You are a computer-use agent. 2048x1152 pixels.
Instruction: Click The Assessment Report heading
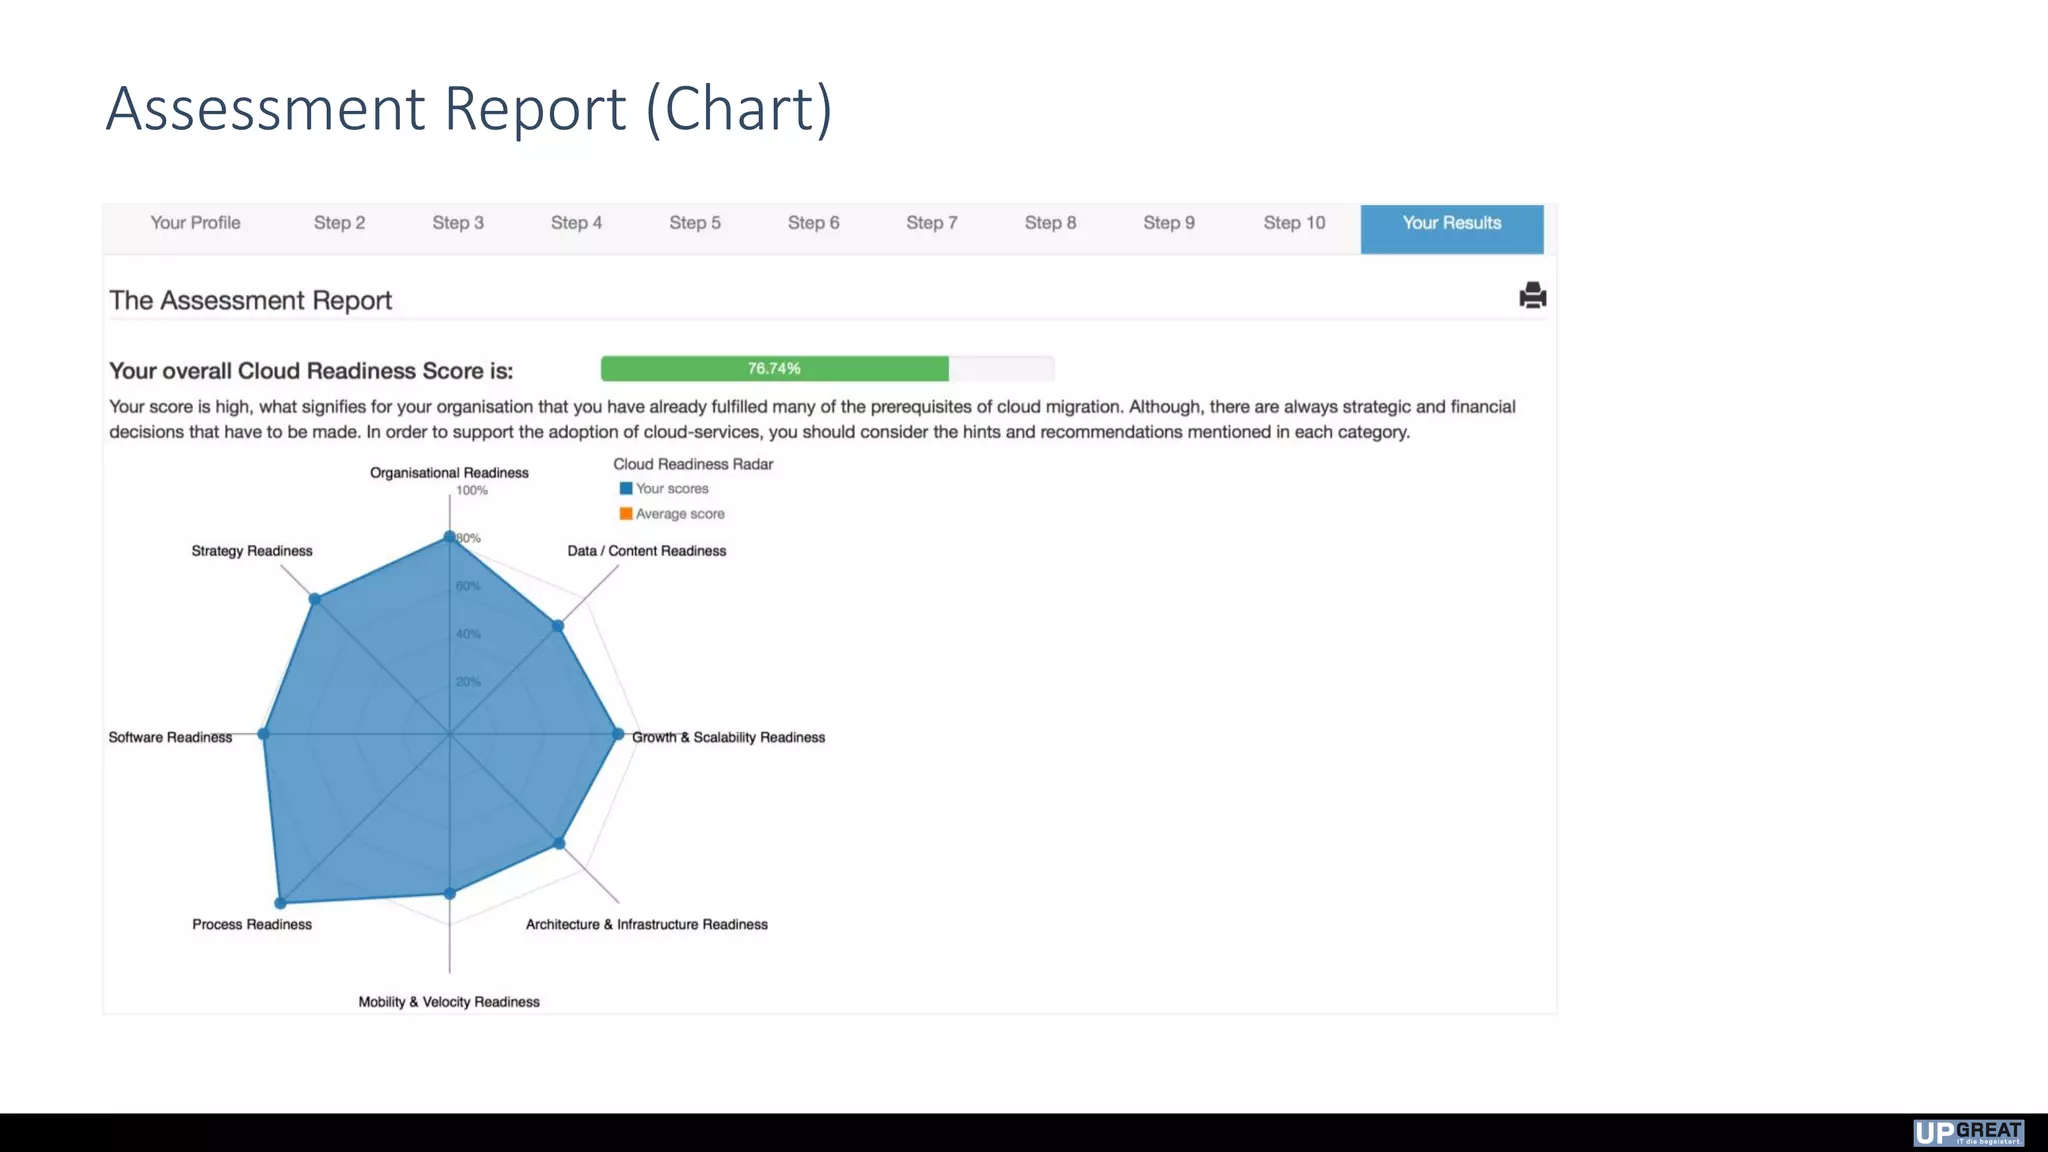pos(250,301)
